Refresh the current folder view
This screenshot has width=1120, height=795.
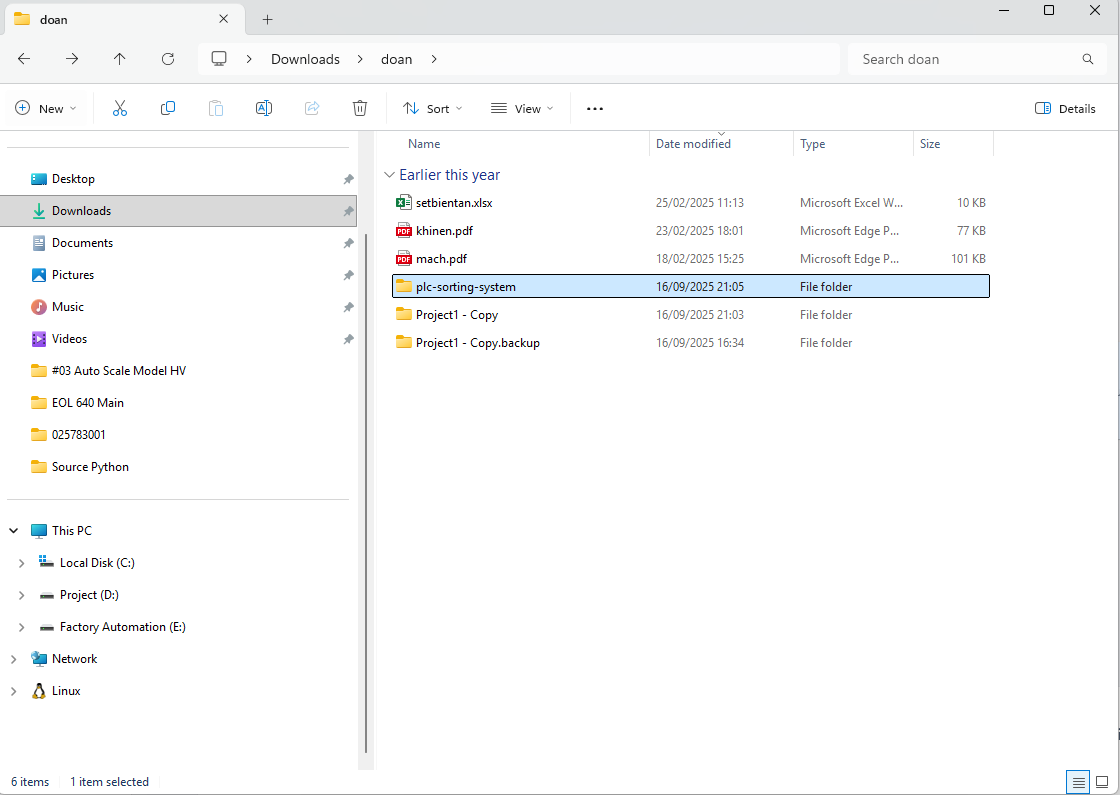pyautogui.click(x=168, y=59)
